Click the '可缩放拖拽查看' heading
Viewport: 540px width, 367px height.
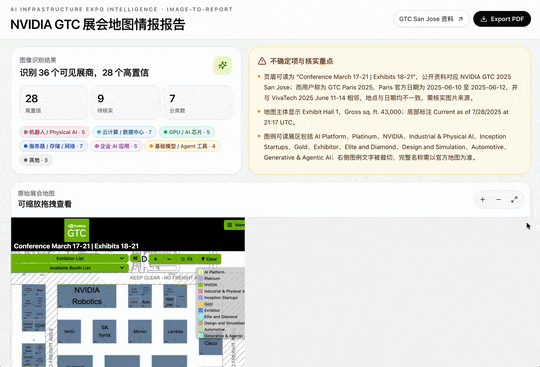click(x=45, y=204)
